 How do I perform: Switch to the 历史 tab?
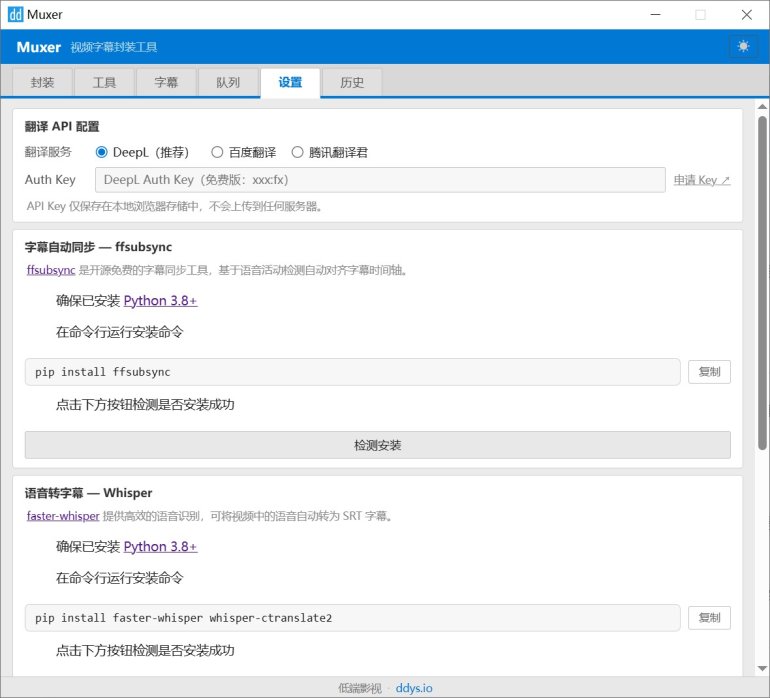tap(352, 83)
